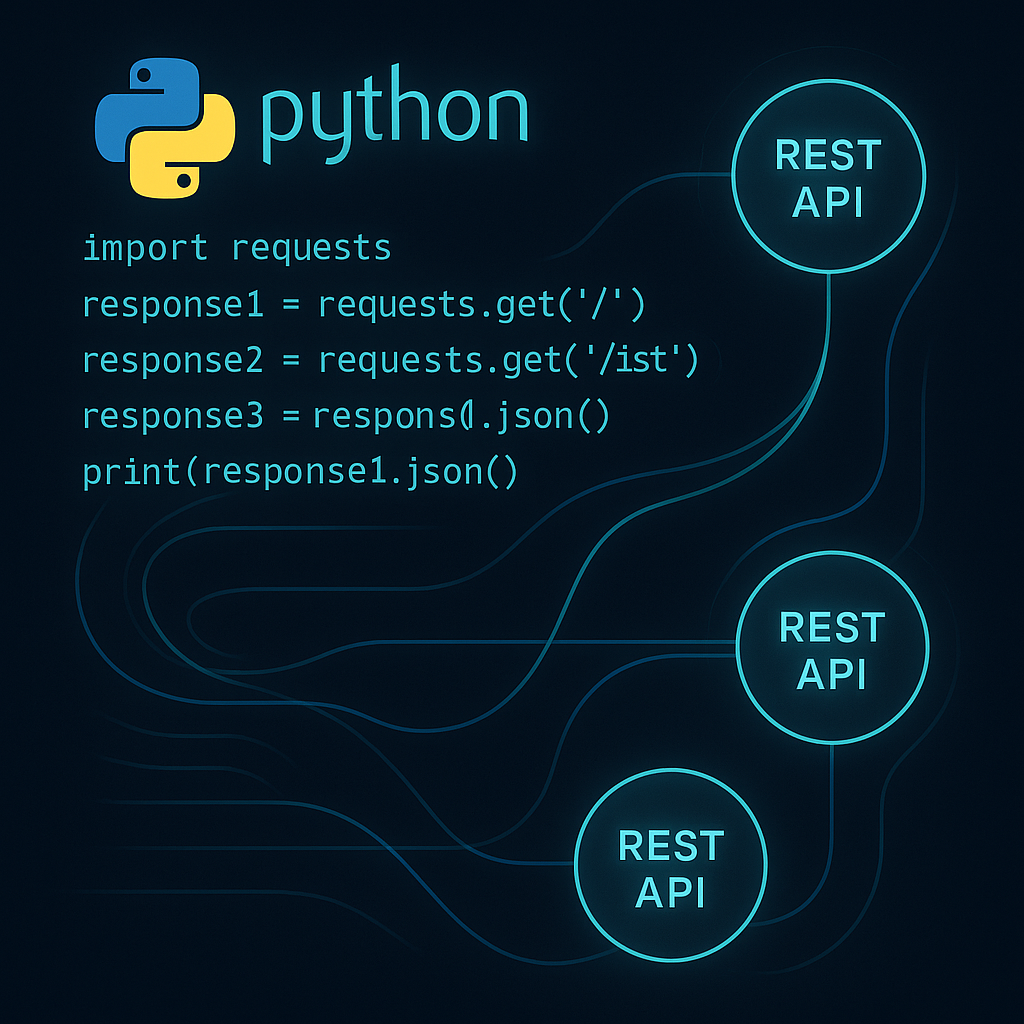The width and height of the screenshot is (1024, 1024).
Task: Click the large 'python' wordmark
Action: pos(394,115)
